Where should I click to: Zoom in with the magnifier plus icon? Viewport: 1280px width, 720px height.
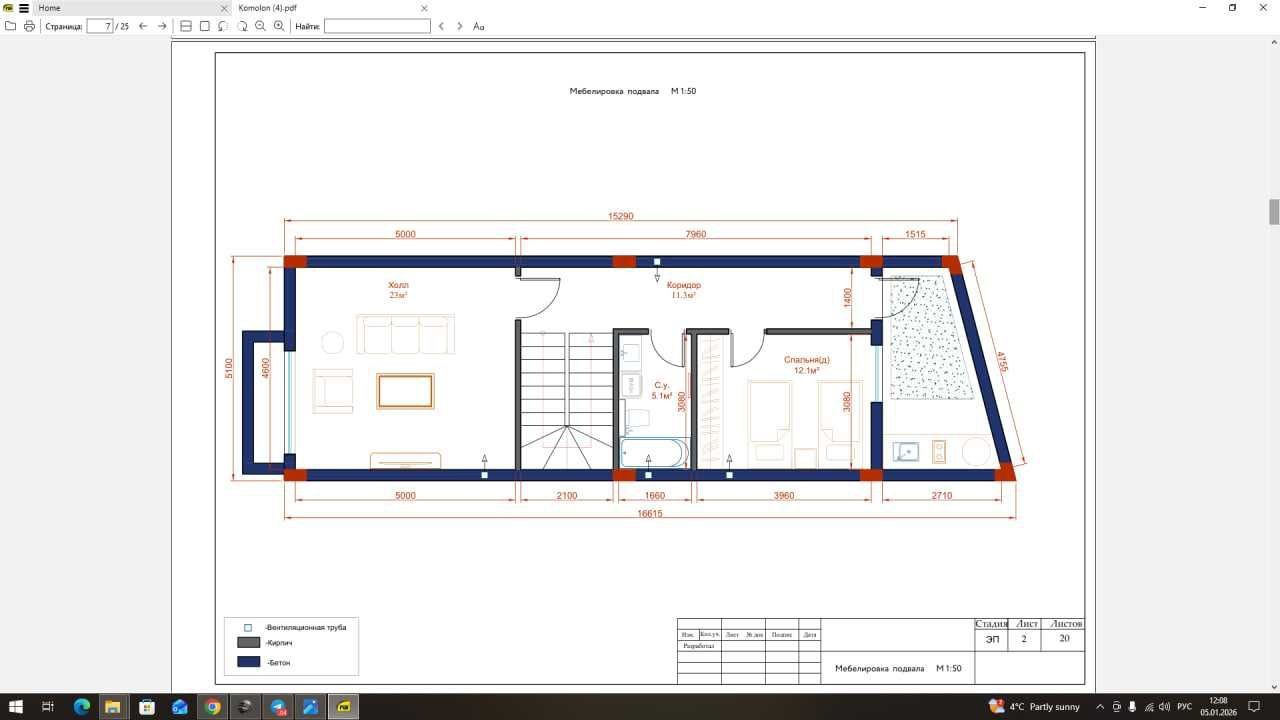[x=279, y=26]
